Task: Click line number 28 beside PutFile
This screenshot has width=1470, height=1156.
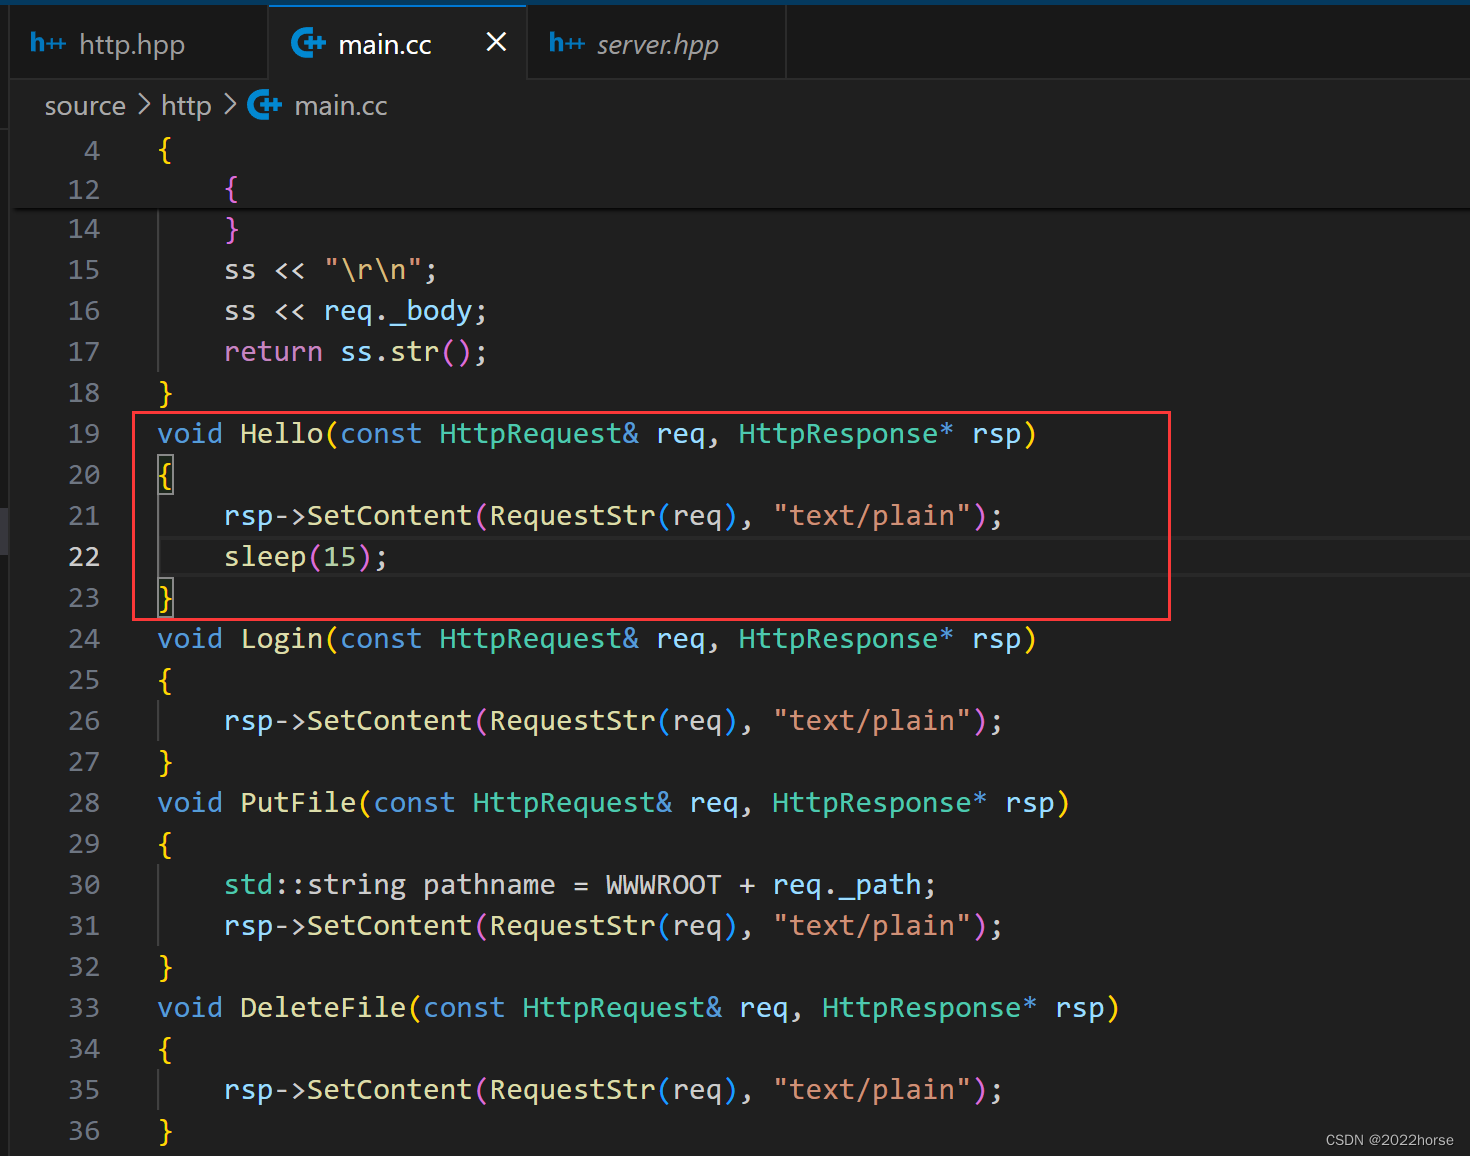Action: click(84, 803)
